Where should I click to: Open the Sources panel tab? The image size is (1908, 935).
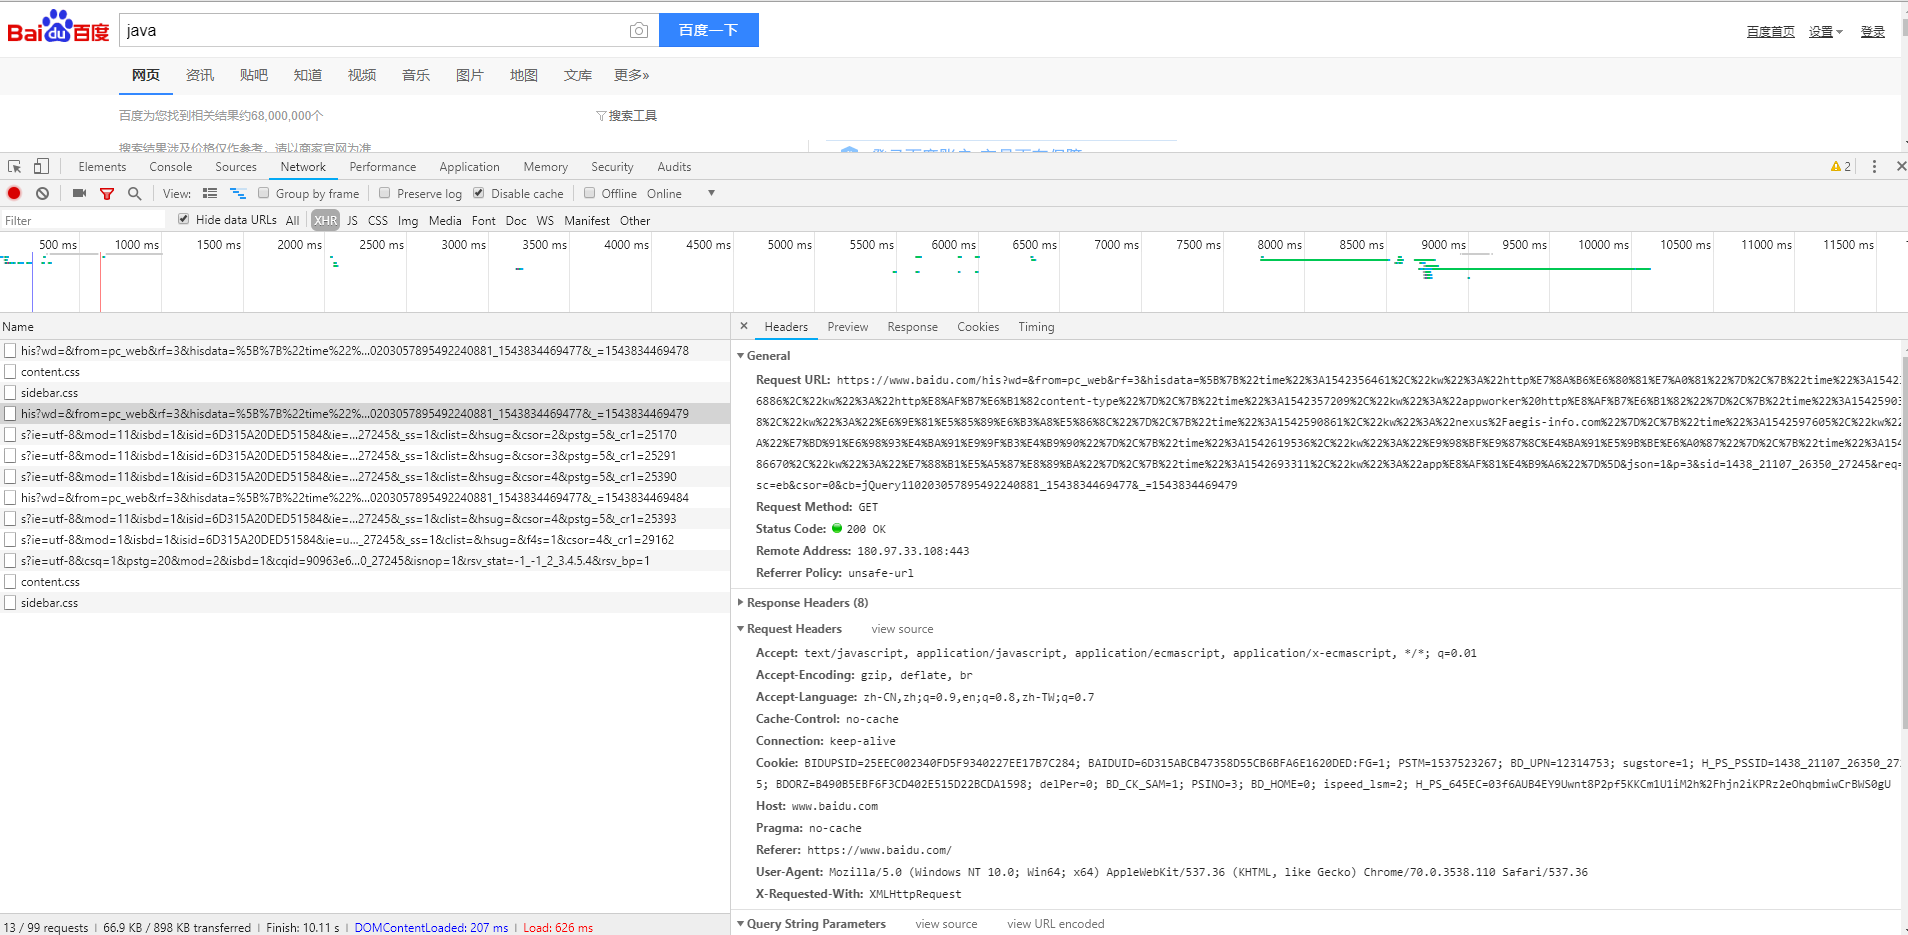(x=236, y=167)
